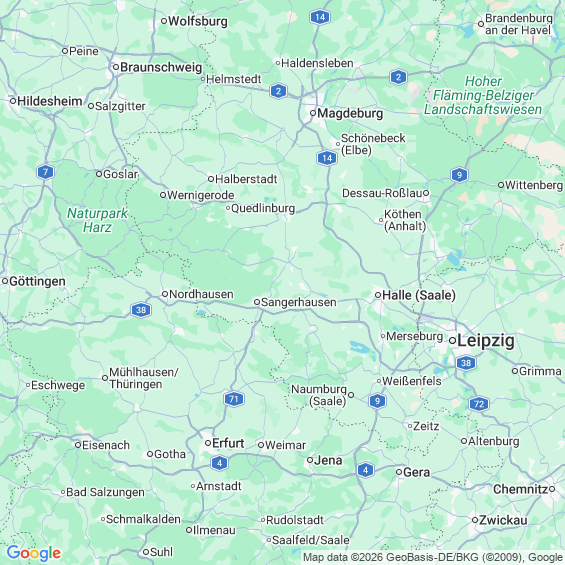Click the A38 shield near Nordhausen

(x=141, y=310)
